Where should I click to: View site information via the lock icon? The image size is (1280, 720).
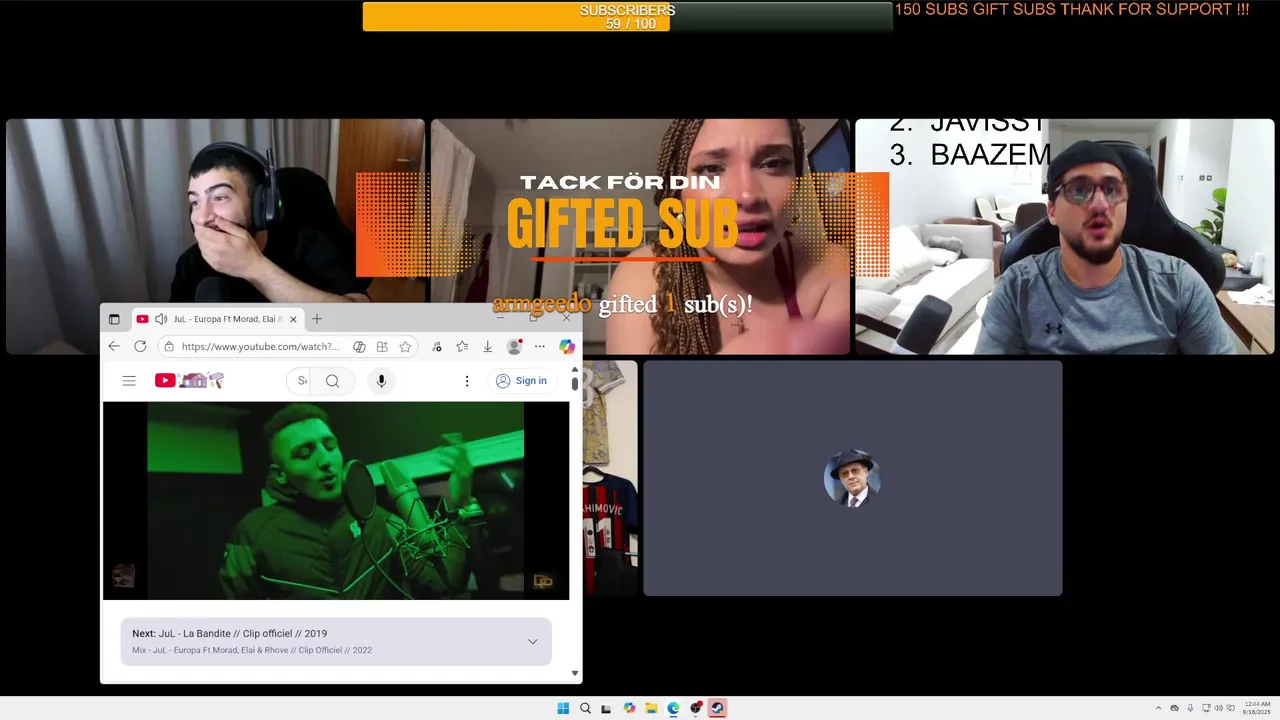pyautogui.click(x=169, y=347)
